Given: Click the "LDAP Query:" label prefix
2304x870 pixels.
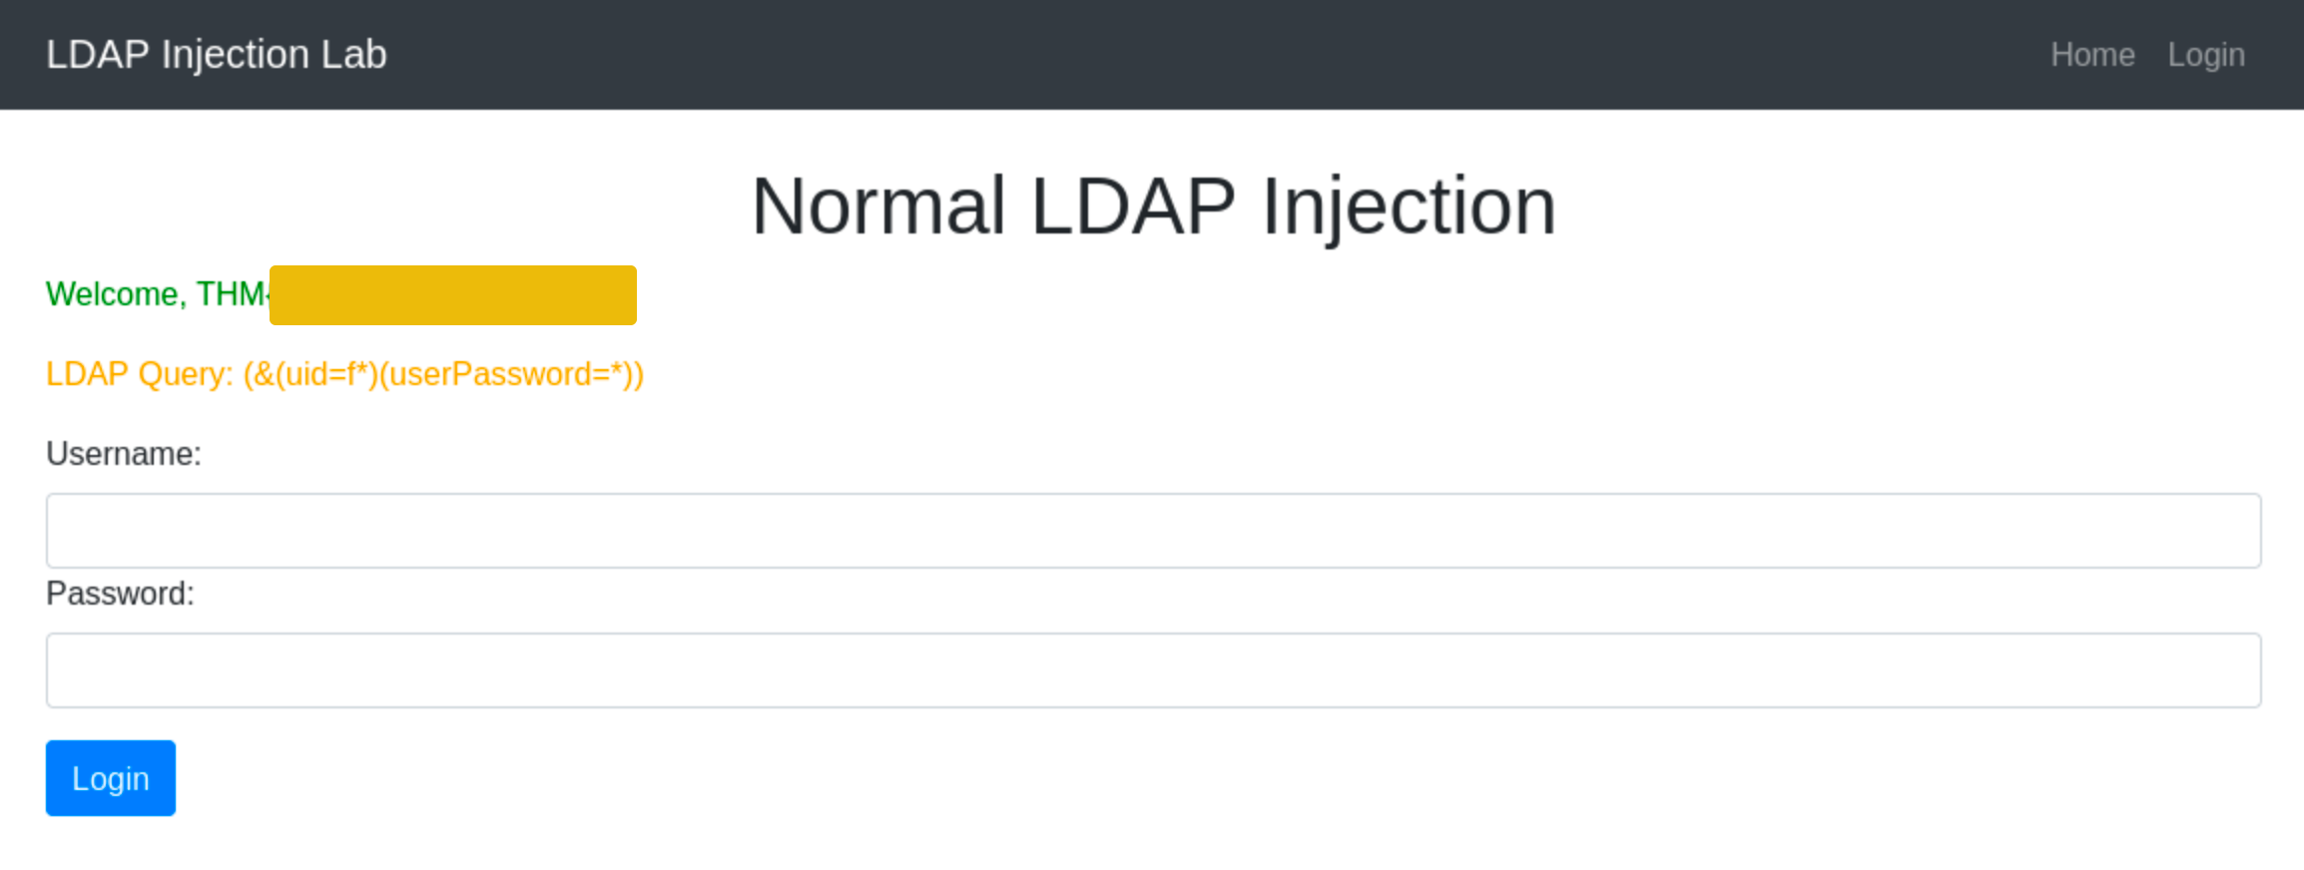Looking at the screenshot, I should pyautogui.click(x=139, y=374).
